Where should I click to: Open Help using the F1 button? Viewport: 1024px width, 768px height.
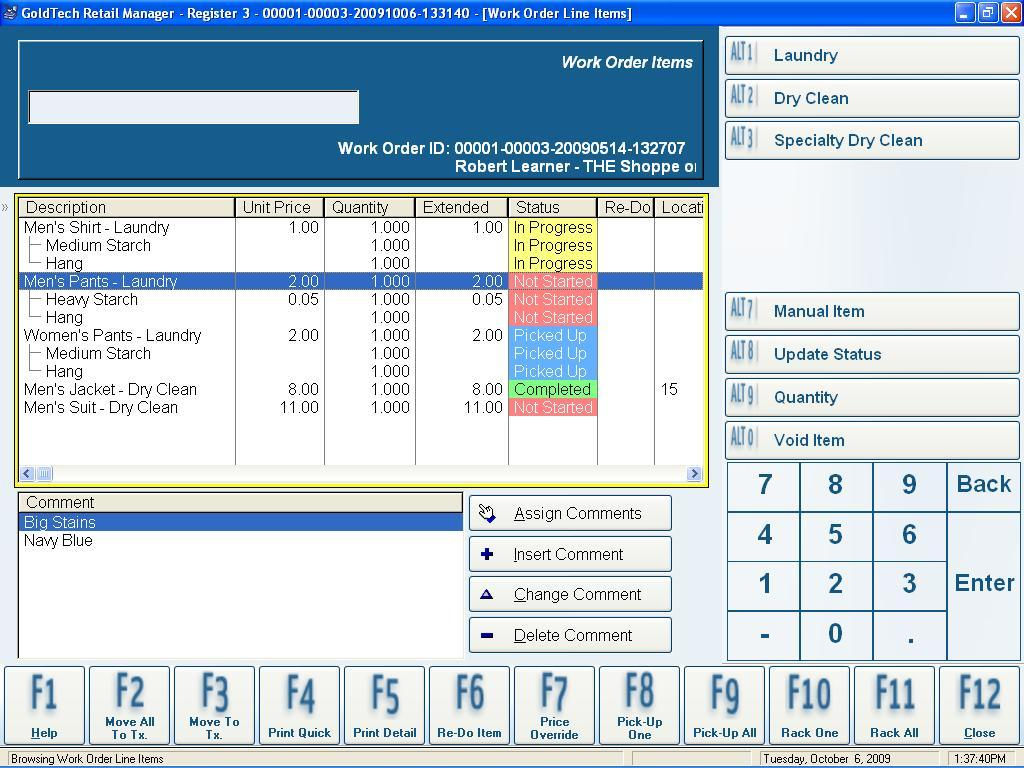pyautogui.click(x=44, y=705)
